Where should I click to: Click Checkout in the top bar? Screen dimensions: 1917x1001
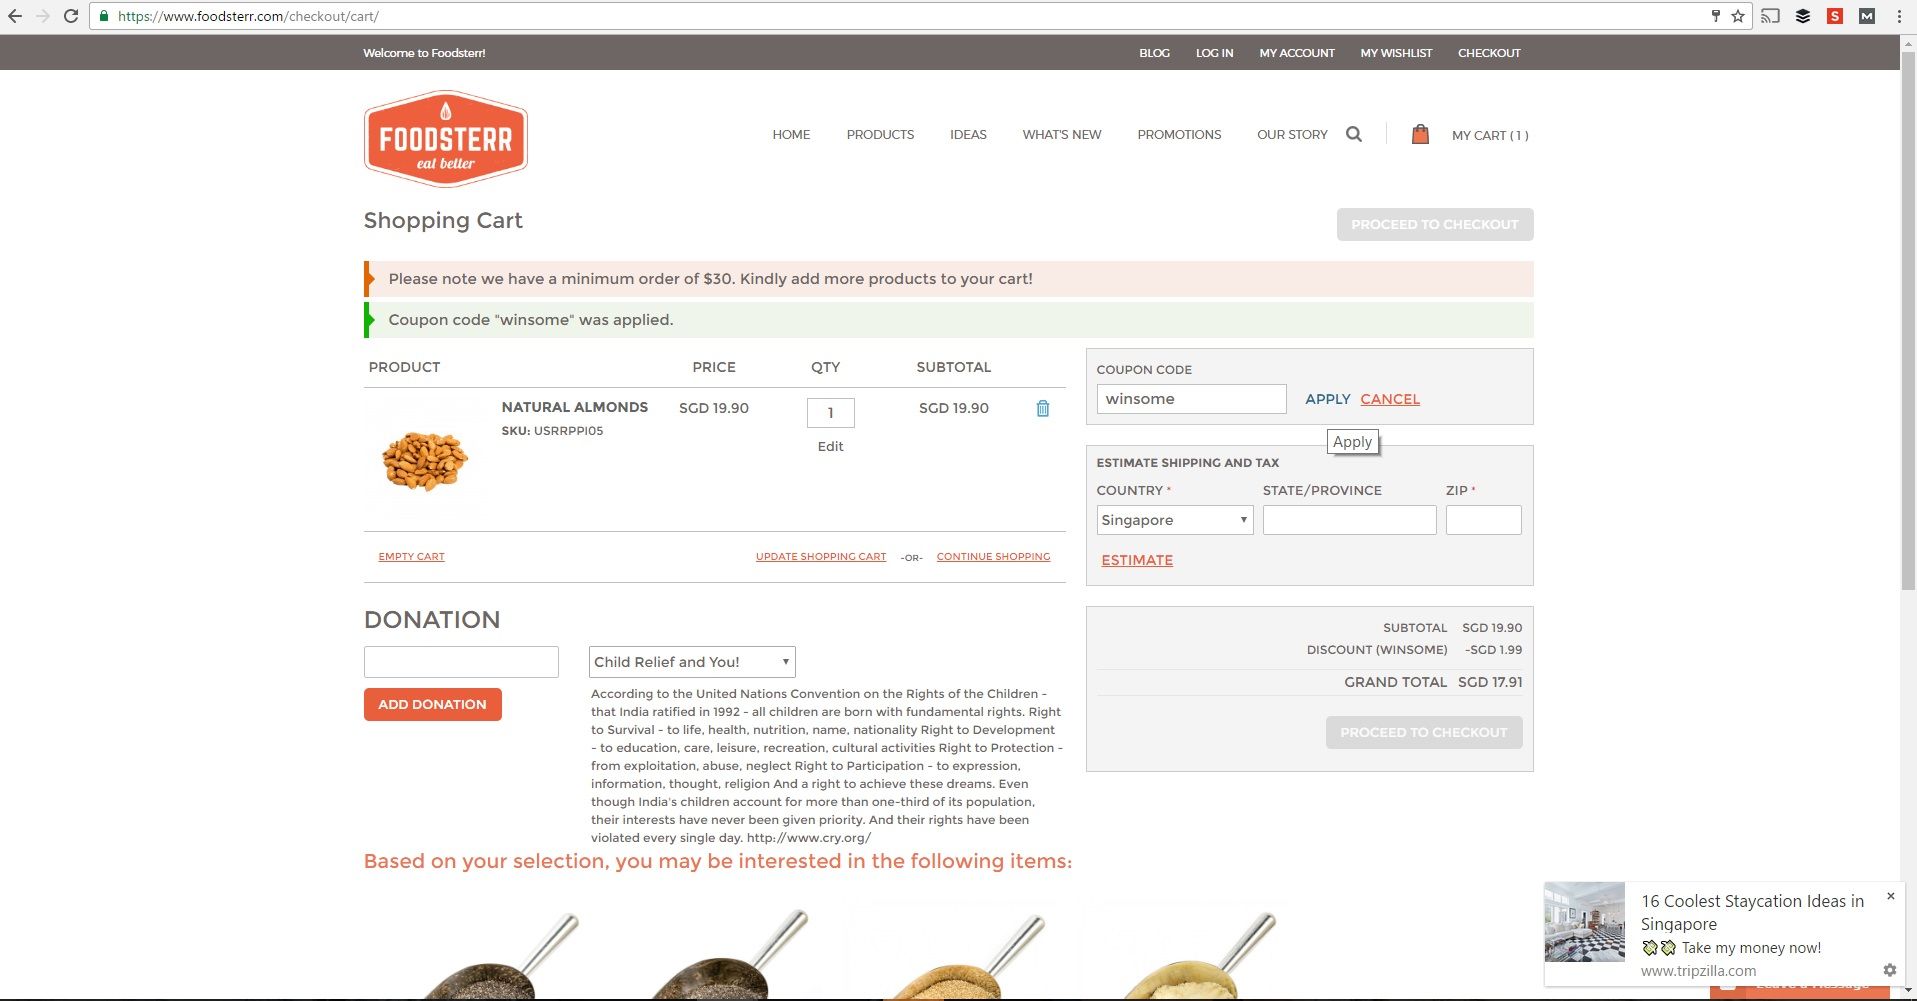coord(1489,53)
